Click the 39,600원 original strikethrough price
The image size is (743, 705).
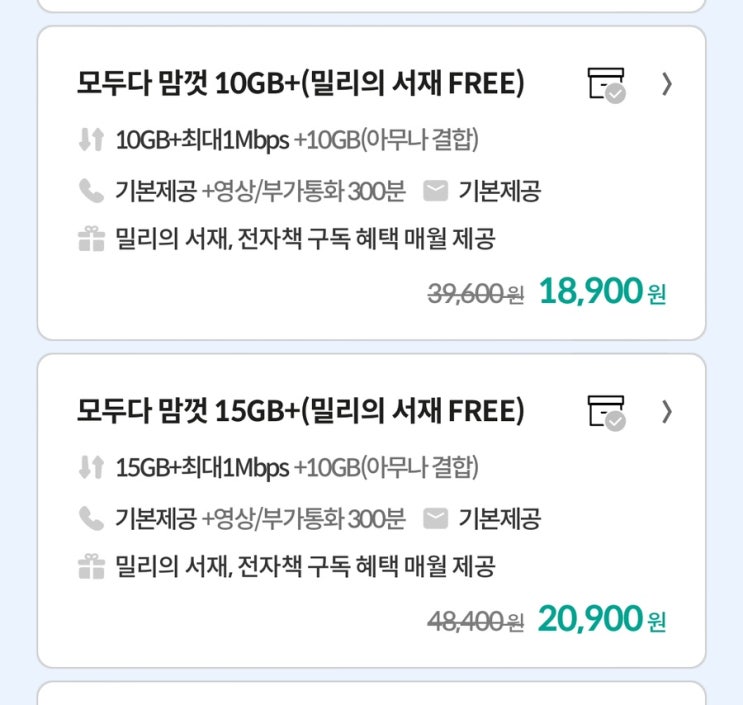click(476, 294)
